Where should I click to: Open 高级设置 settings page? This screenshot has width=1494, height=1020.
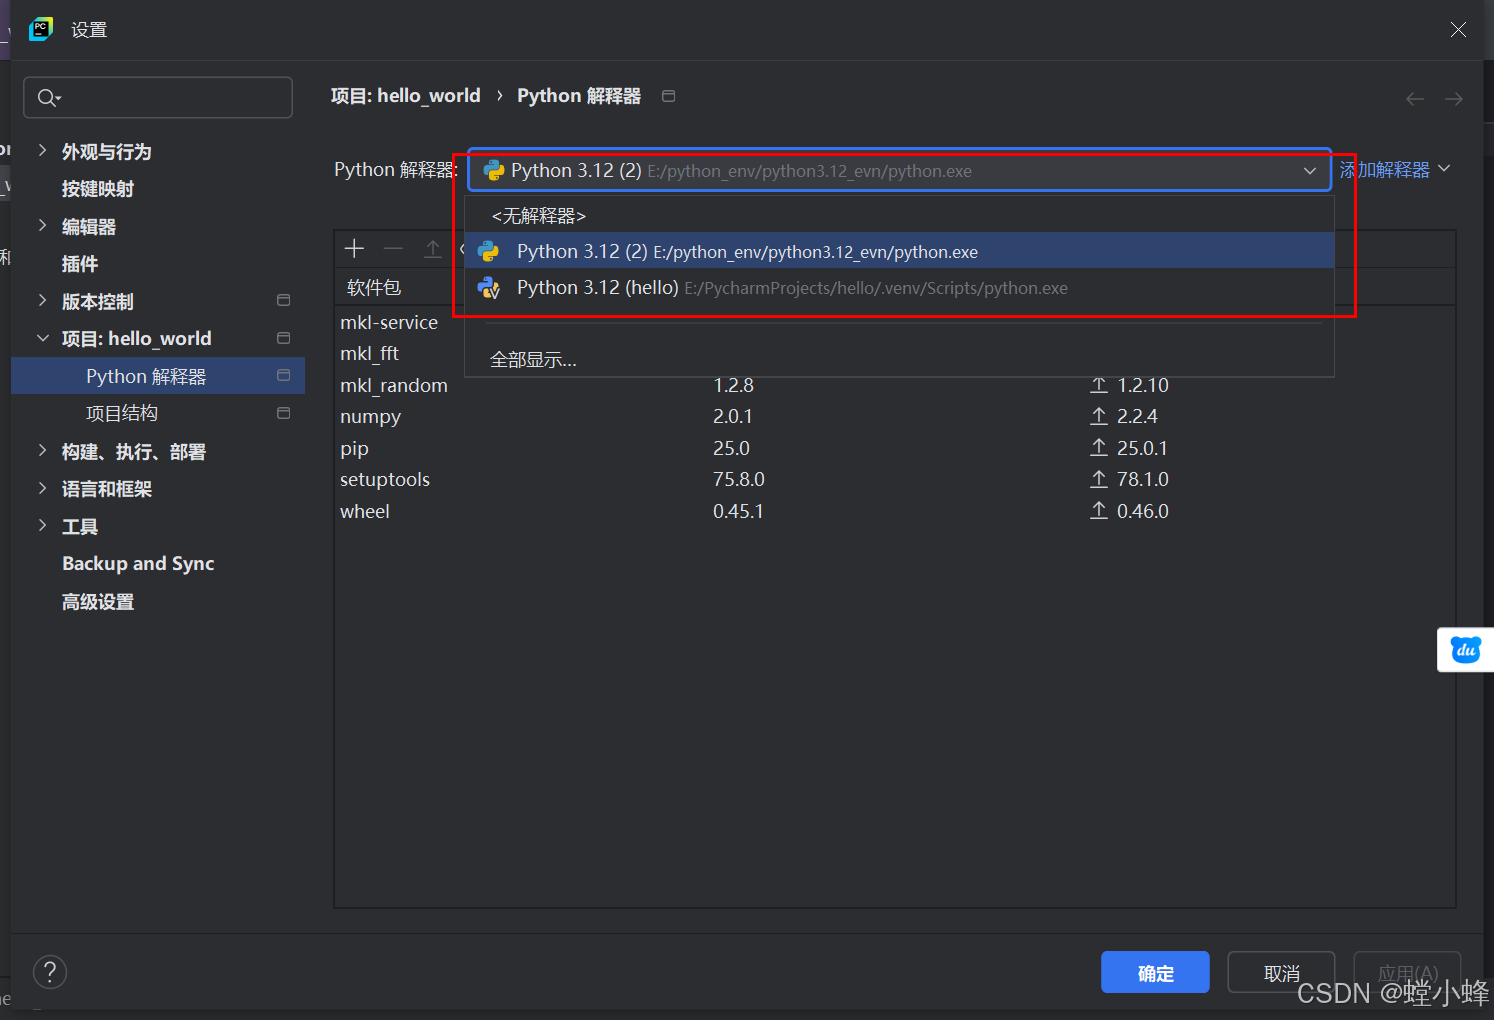pyautogui.click(x=98, y=601)
